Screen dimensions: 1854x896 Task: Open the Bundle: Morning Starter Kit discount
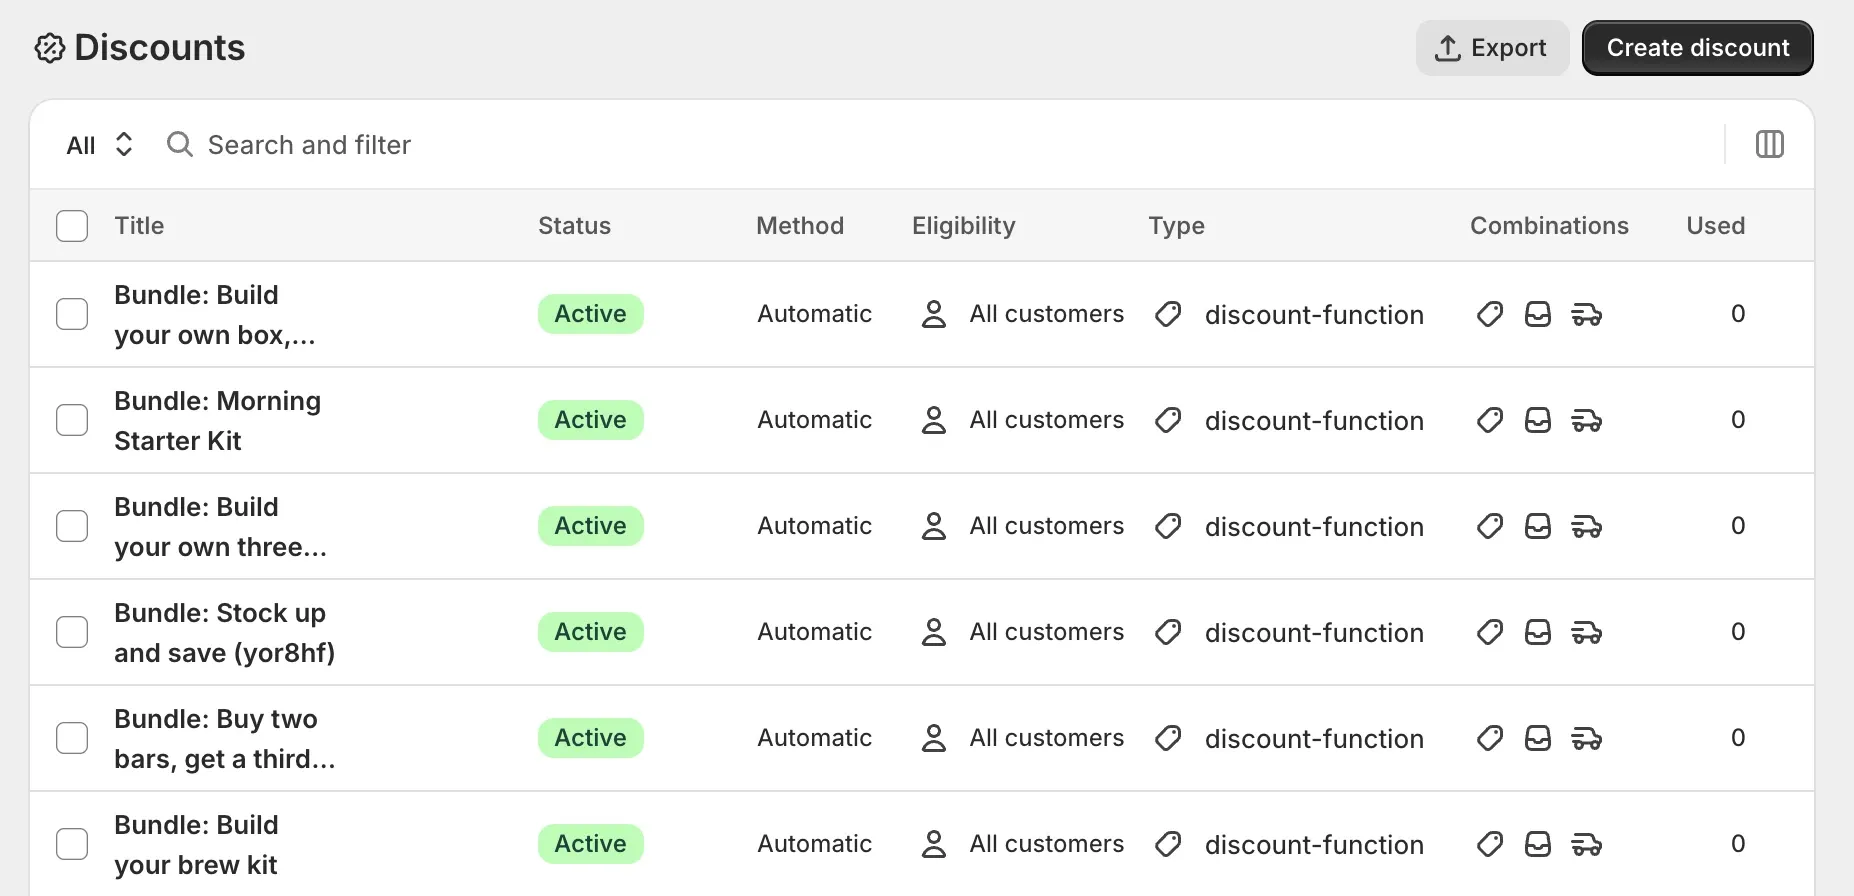click(x=217, y=421)
